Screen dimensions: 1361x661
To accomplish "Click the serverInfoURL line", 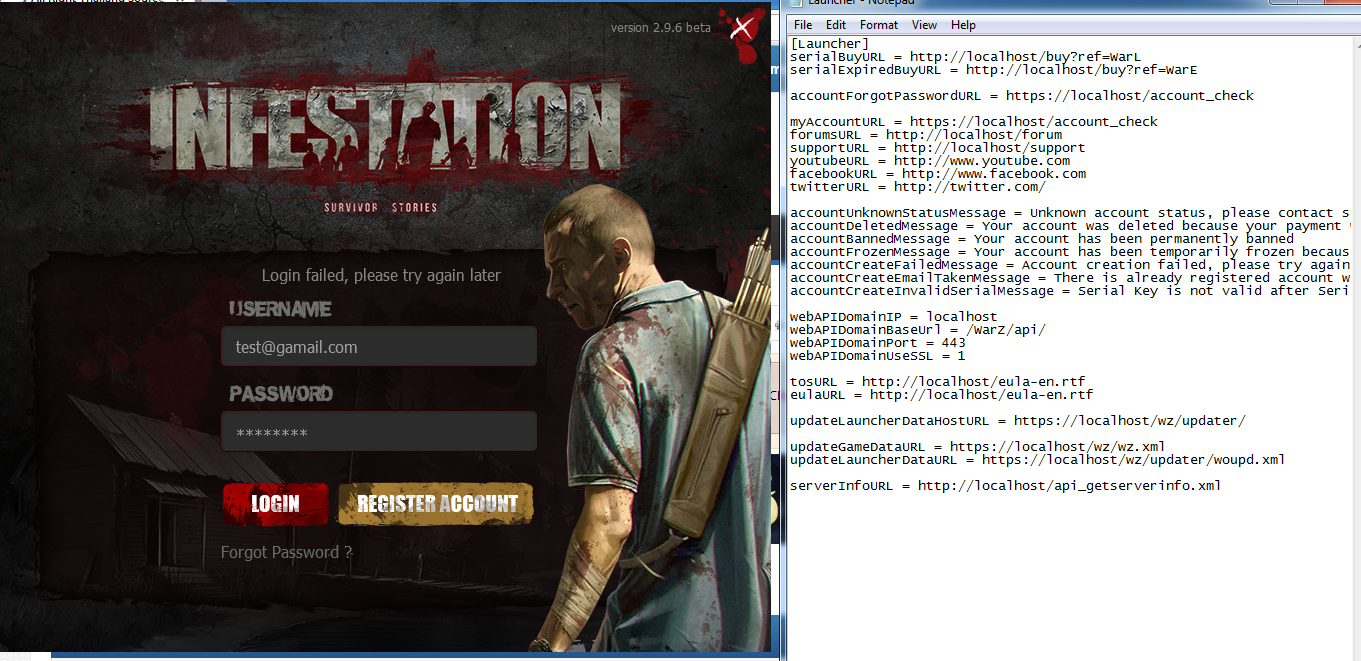I will tap(1005, 486).
